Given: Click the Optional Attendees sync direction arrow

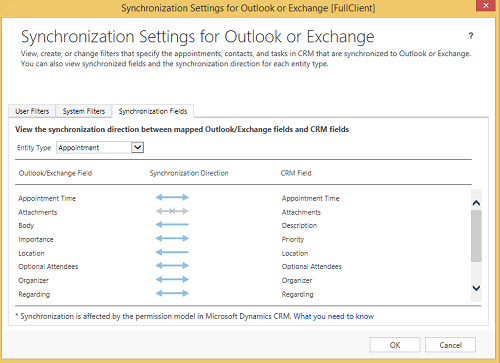Looking at the screenshot, I should tap(172, 266).
